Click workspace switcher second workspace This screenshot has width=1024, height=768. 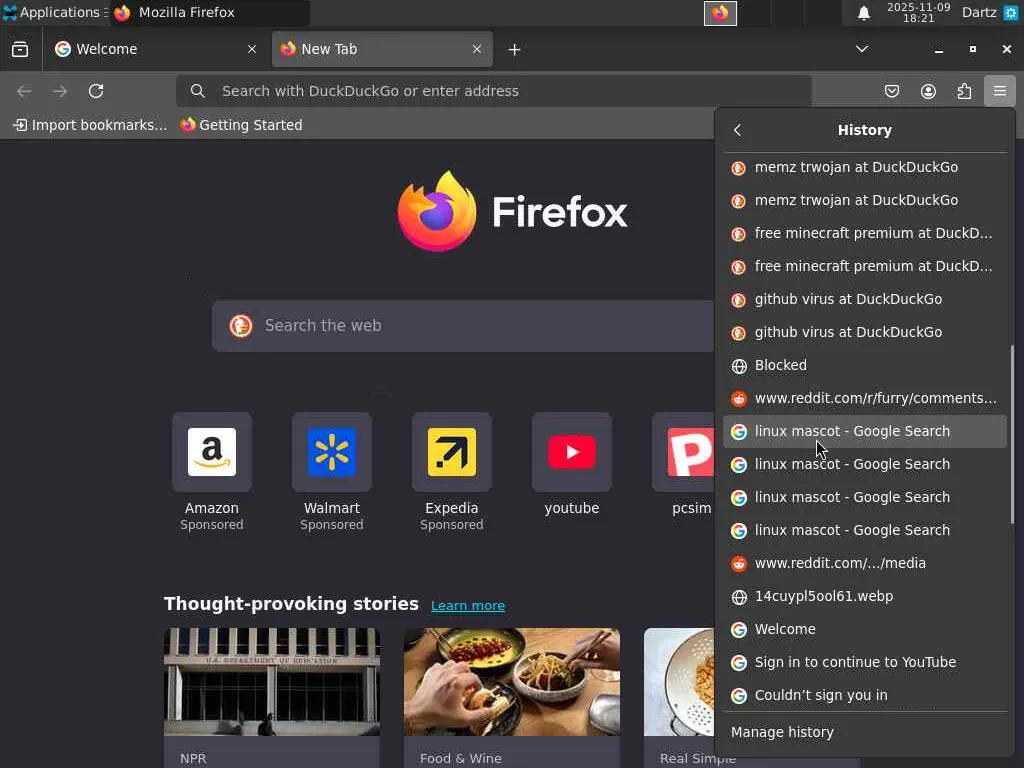click(x=754, y=13)
